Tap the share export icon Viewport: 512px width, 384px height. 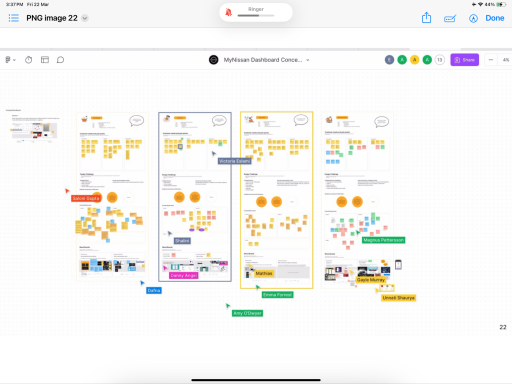[x=426, y=18]
